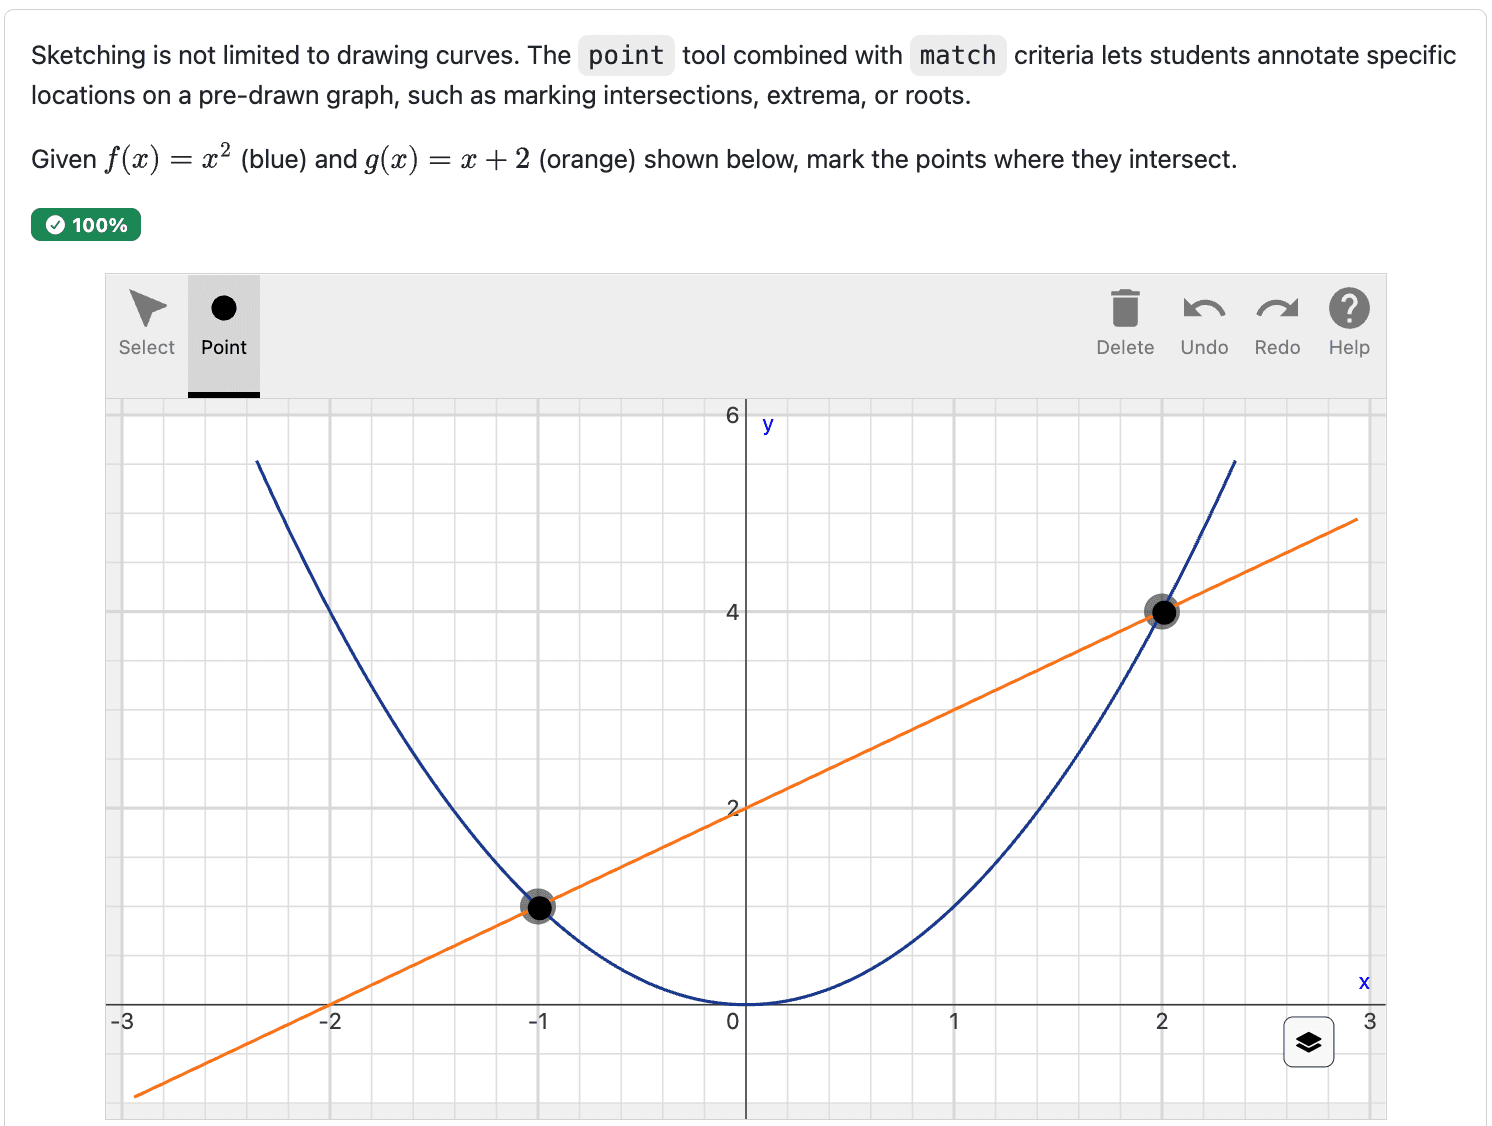
Task: Click the 100% score badge
Action: tap(86, 225)
